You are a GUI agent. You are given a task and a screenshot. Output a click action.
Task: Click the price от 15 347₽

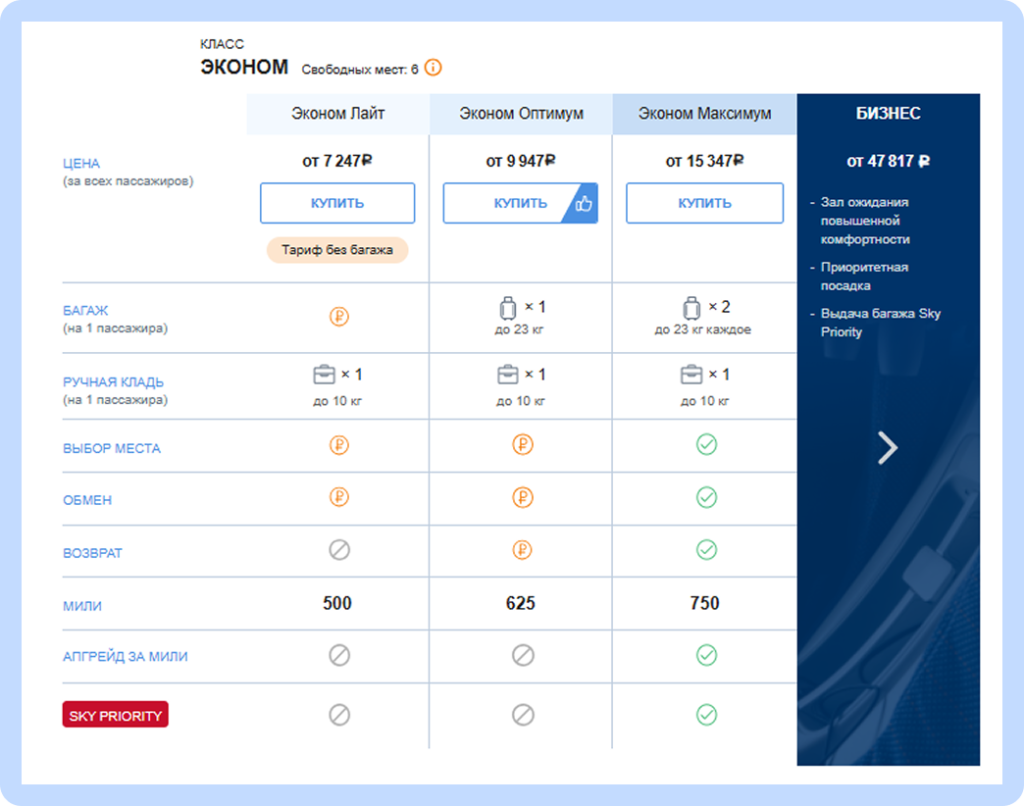pyautogui.click(x=704, y=161)
